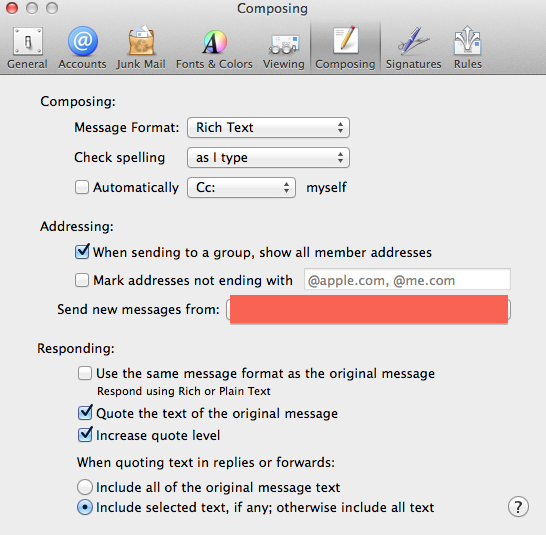Select Include selected text, if any option

(85, 507)
